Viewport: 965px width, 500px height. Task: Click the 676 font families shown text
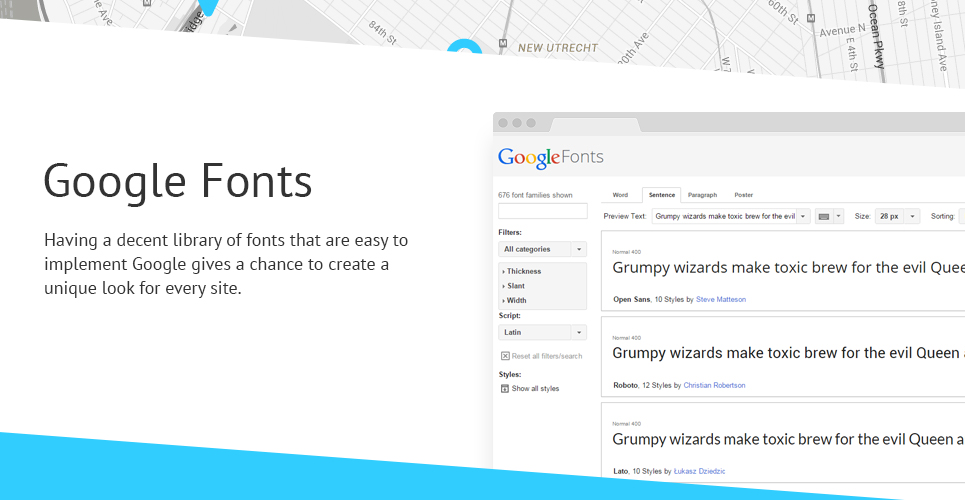(x=535, y=195)
